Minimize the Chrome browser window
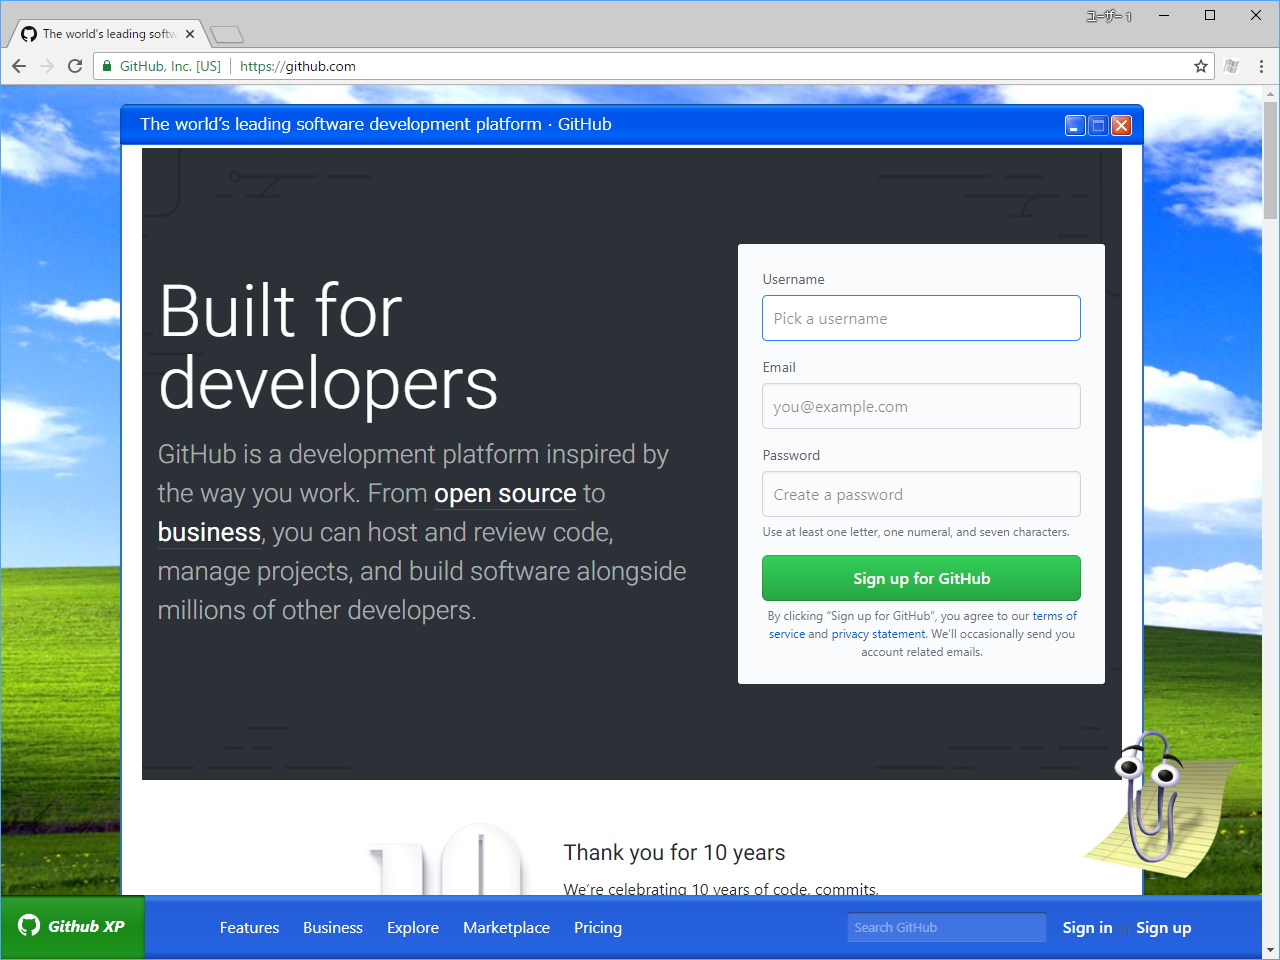Screen dimensions: 1280x960 tap(1164, 15)
